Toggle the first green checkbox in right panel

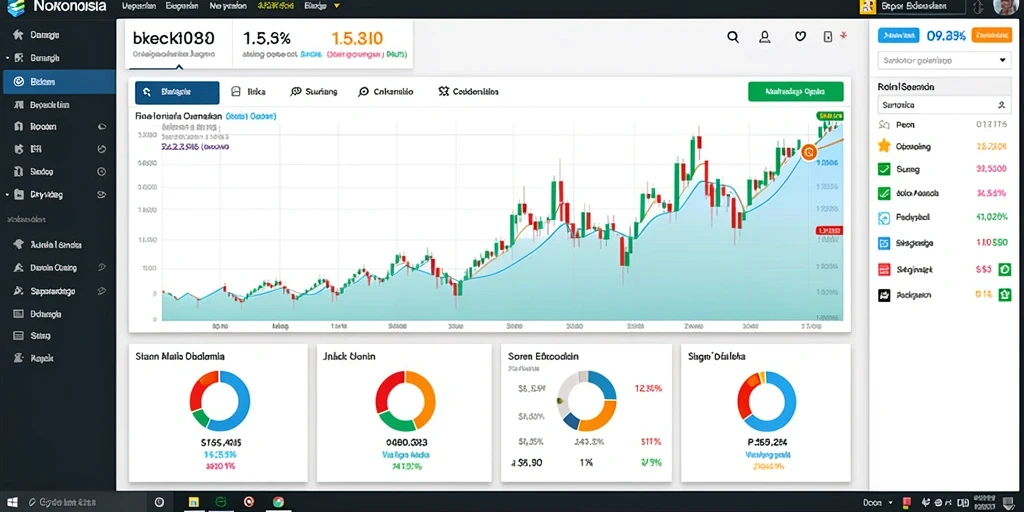884,169
